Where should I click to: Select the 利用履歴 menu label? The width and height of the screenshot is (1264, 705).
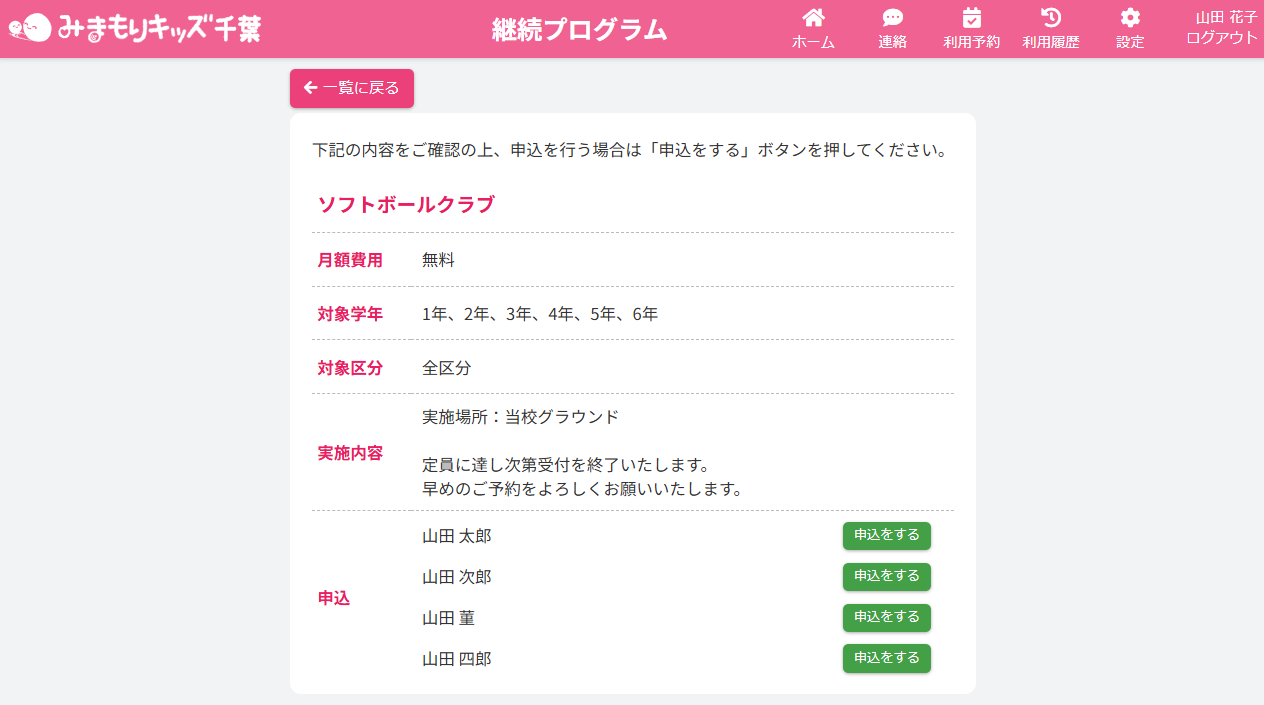click(1050, 42)
